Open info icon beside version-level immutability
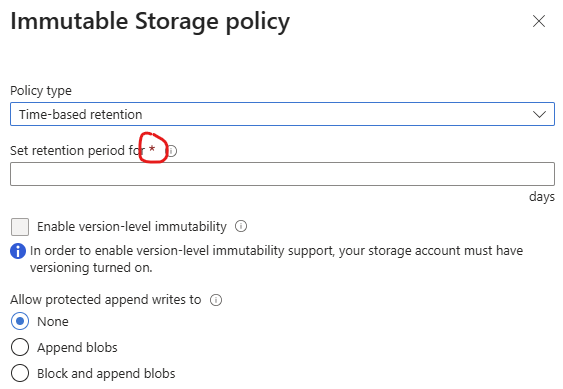 point(241,226)
